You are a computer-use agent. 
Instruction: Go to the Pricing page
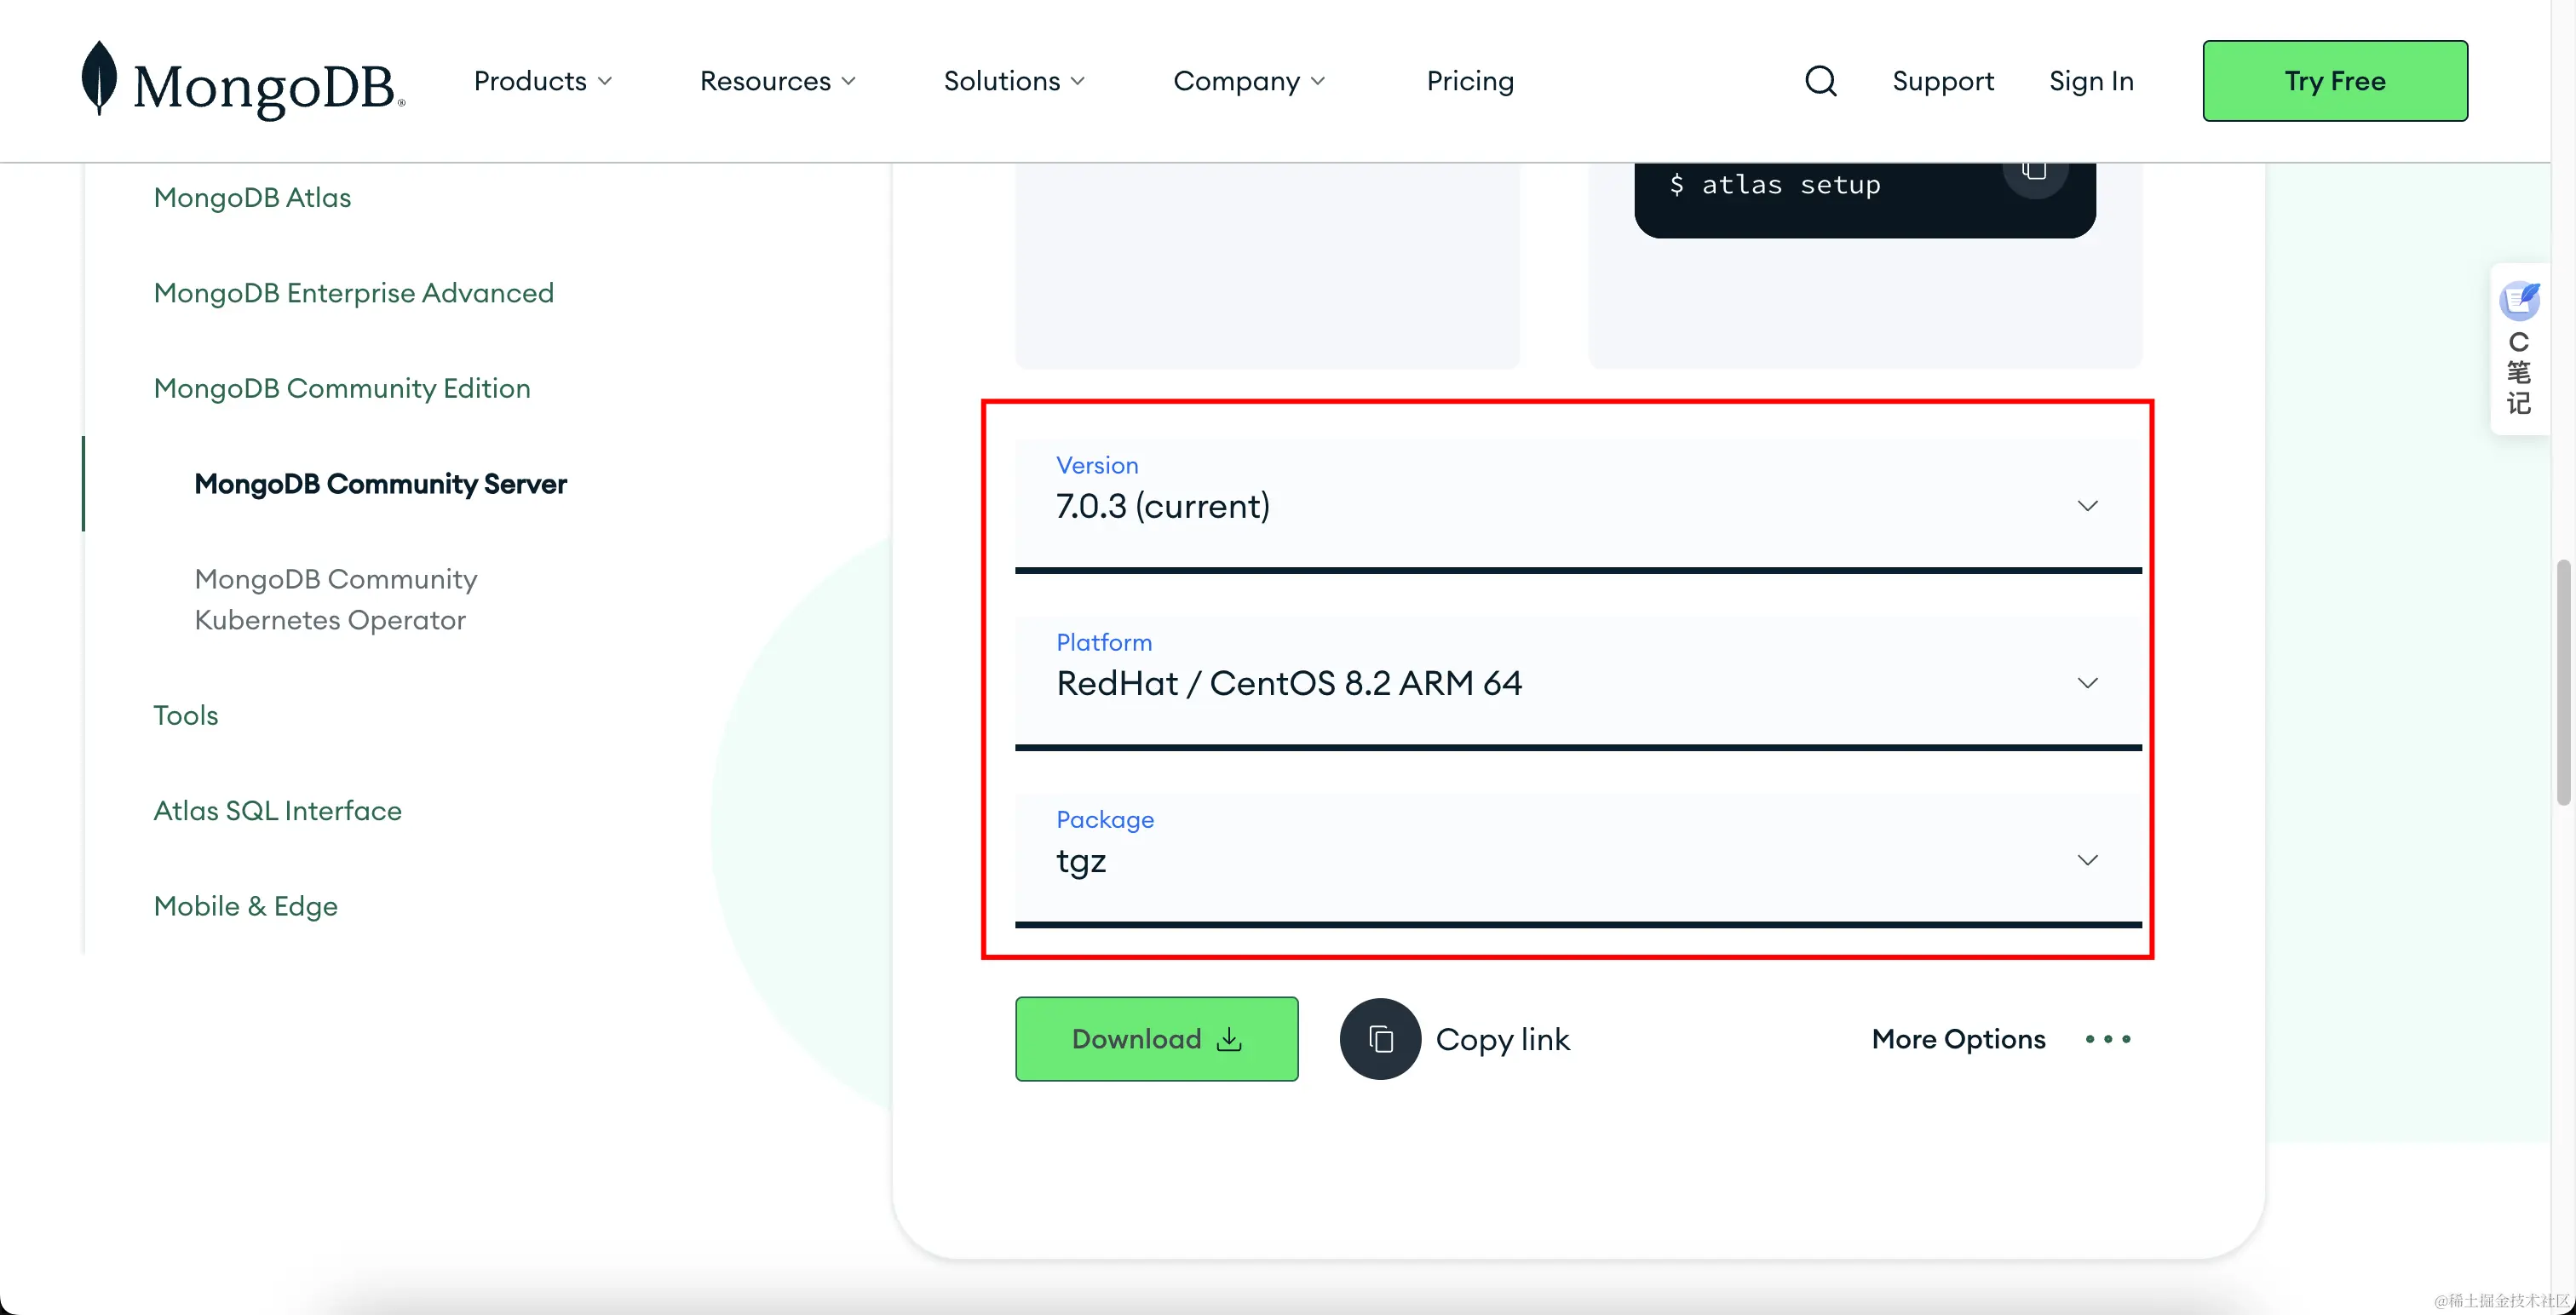click(x=1469, y=81)
